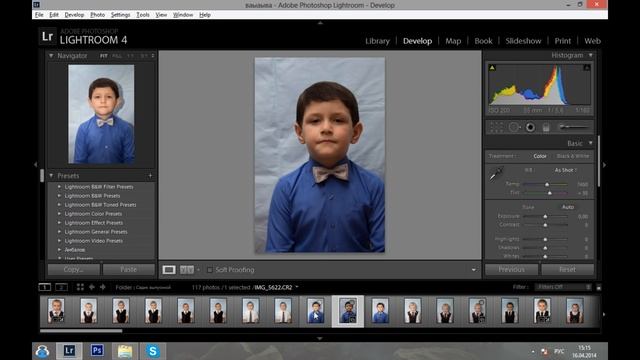Click the Previous button
The height and width of the screenshot is (360, 640).
click(511, 269)
